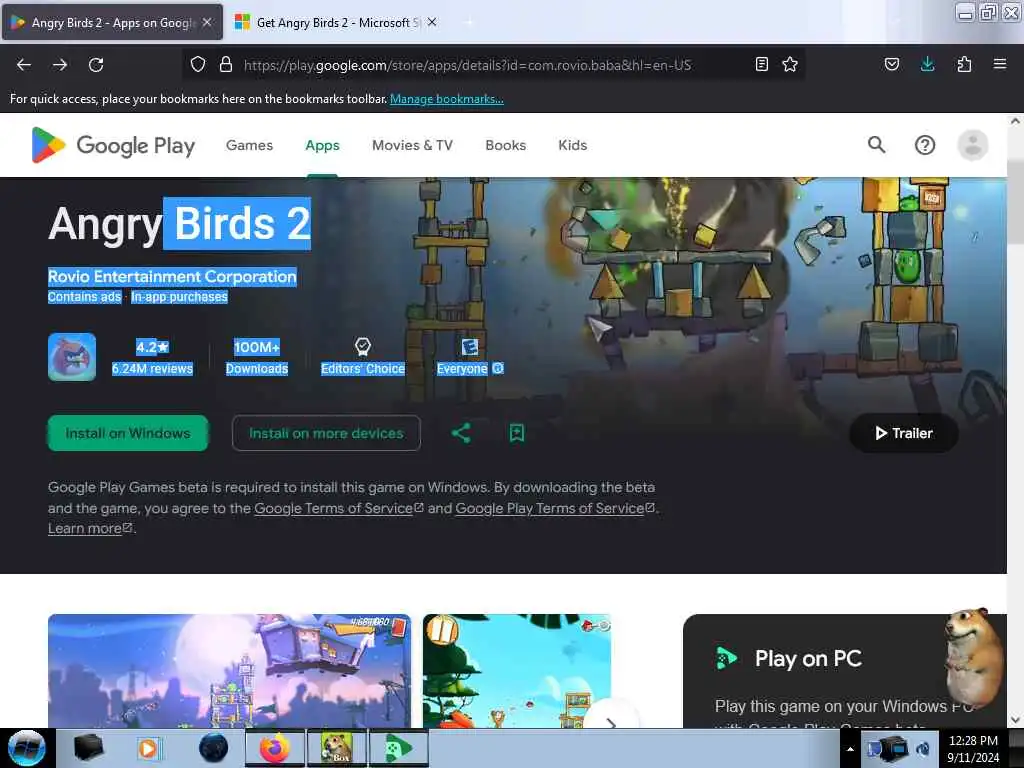Open the Books section
Viewport: 1024px width, 768px height.
(505, 145)
